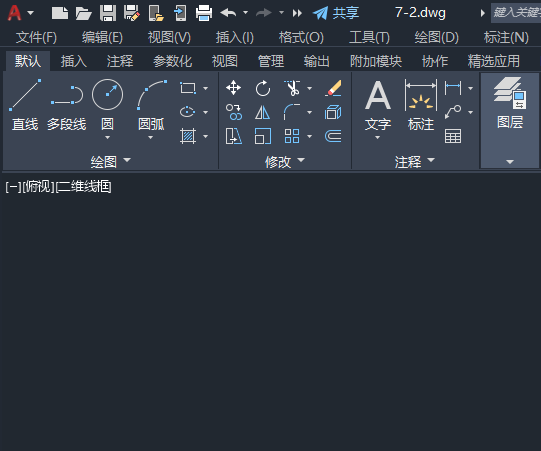Open the Circle (圆) options dropdown arrow

[x=107, y=137]
